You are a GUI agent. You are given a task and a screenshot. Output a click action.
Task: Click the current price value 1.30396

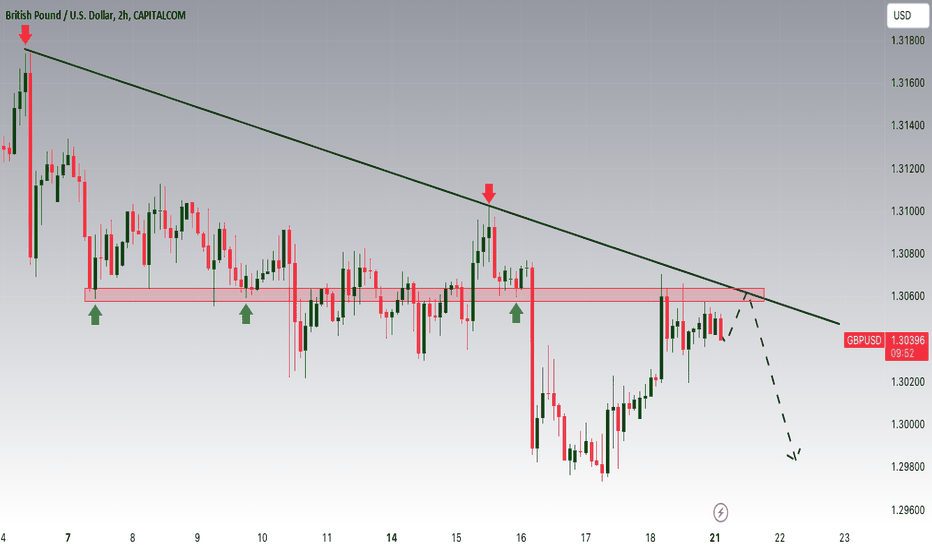coord(908,340)
